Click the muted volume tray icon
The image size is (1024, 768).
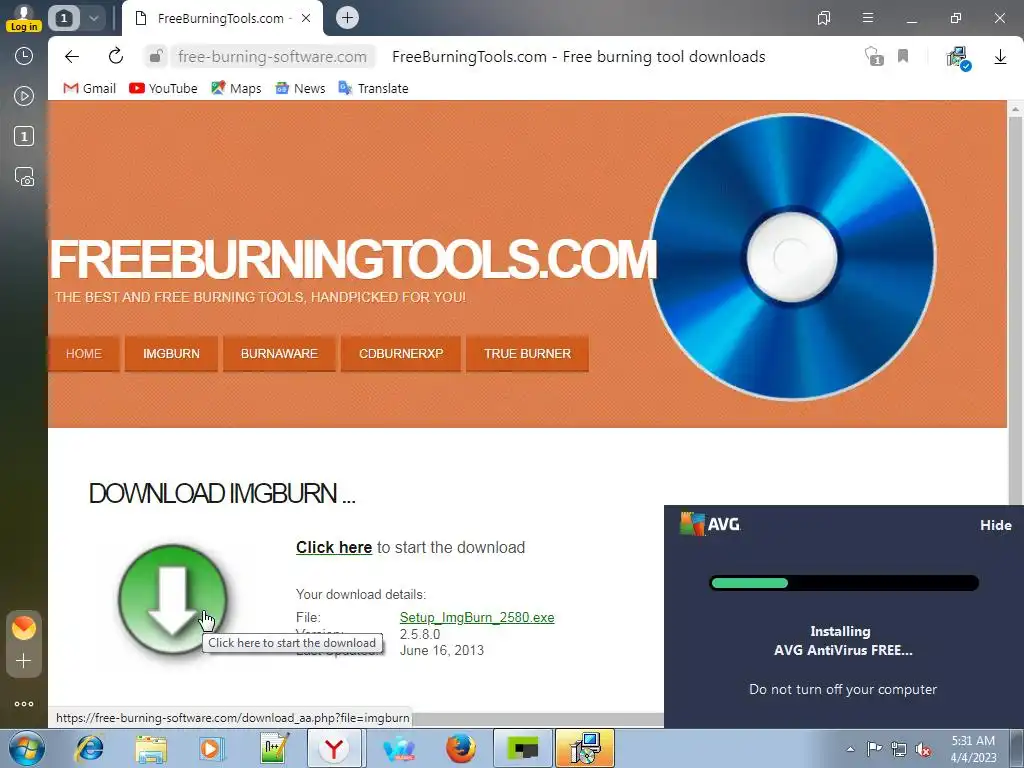coord(923,749)
